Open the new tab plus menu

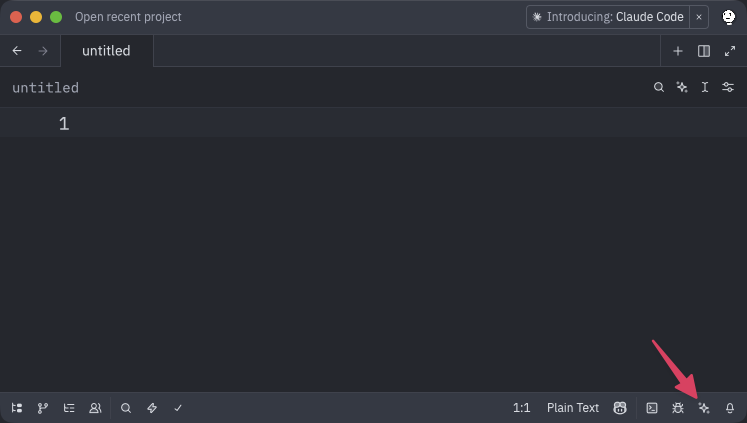click(x=678, y=51)
